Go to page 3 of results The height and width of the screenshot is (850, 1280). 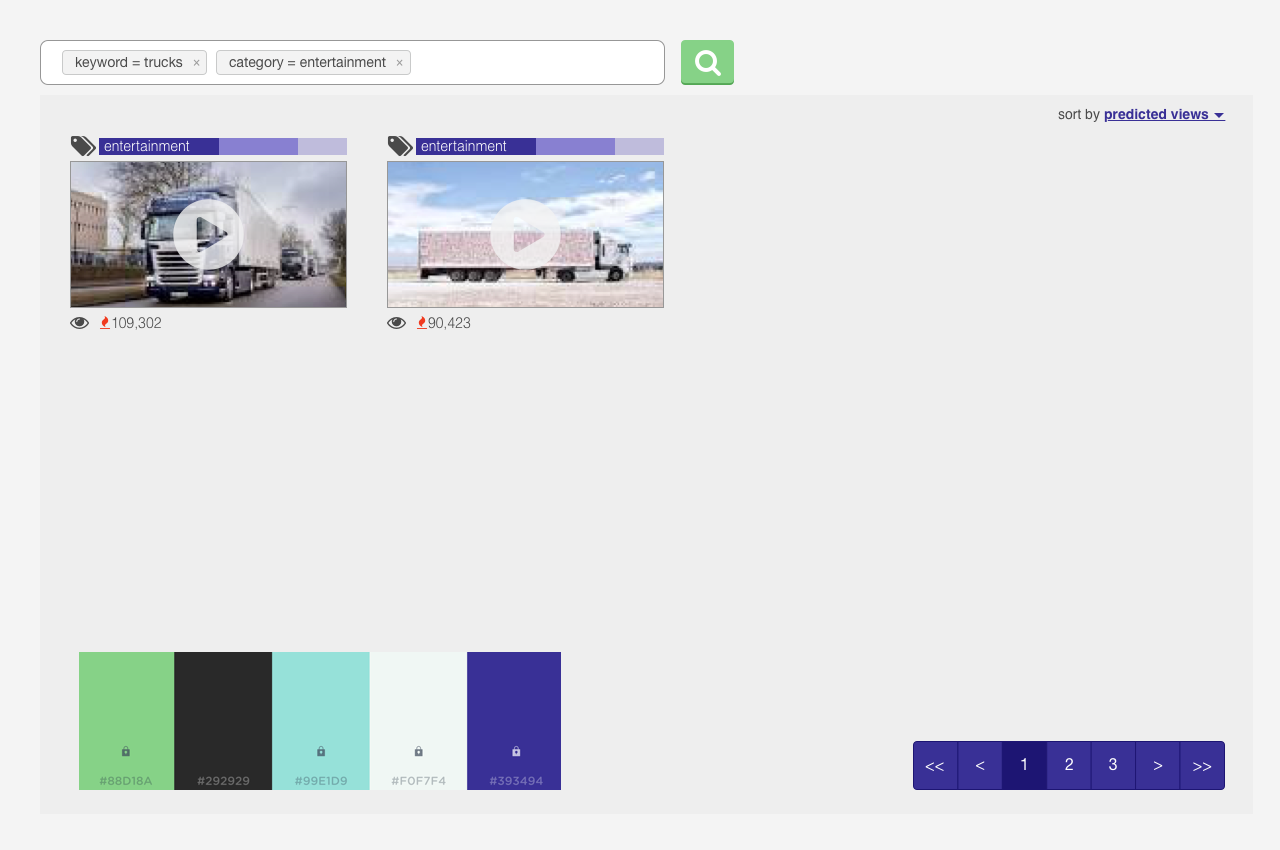[x=1113, y=765]
